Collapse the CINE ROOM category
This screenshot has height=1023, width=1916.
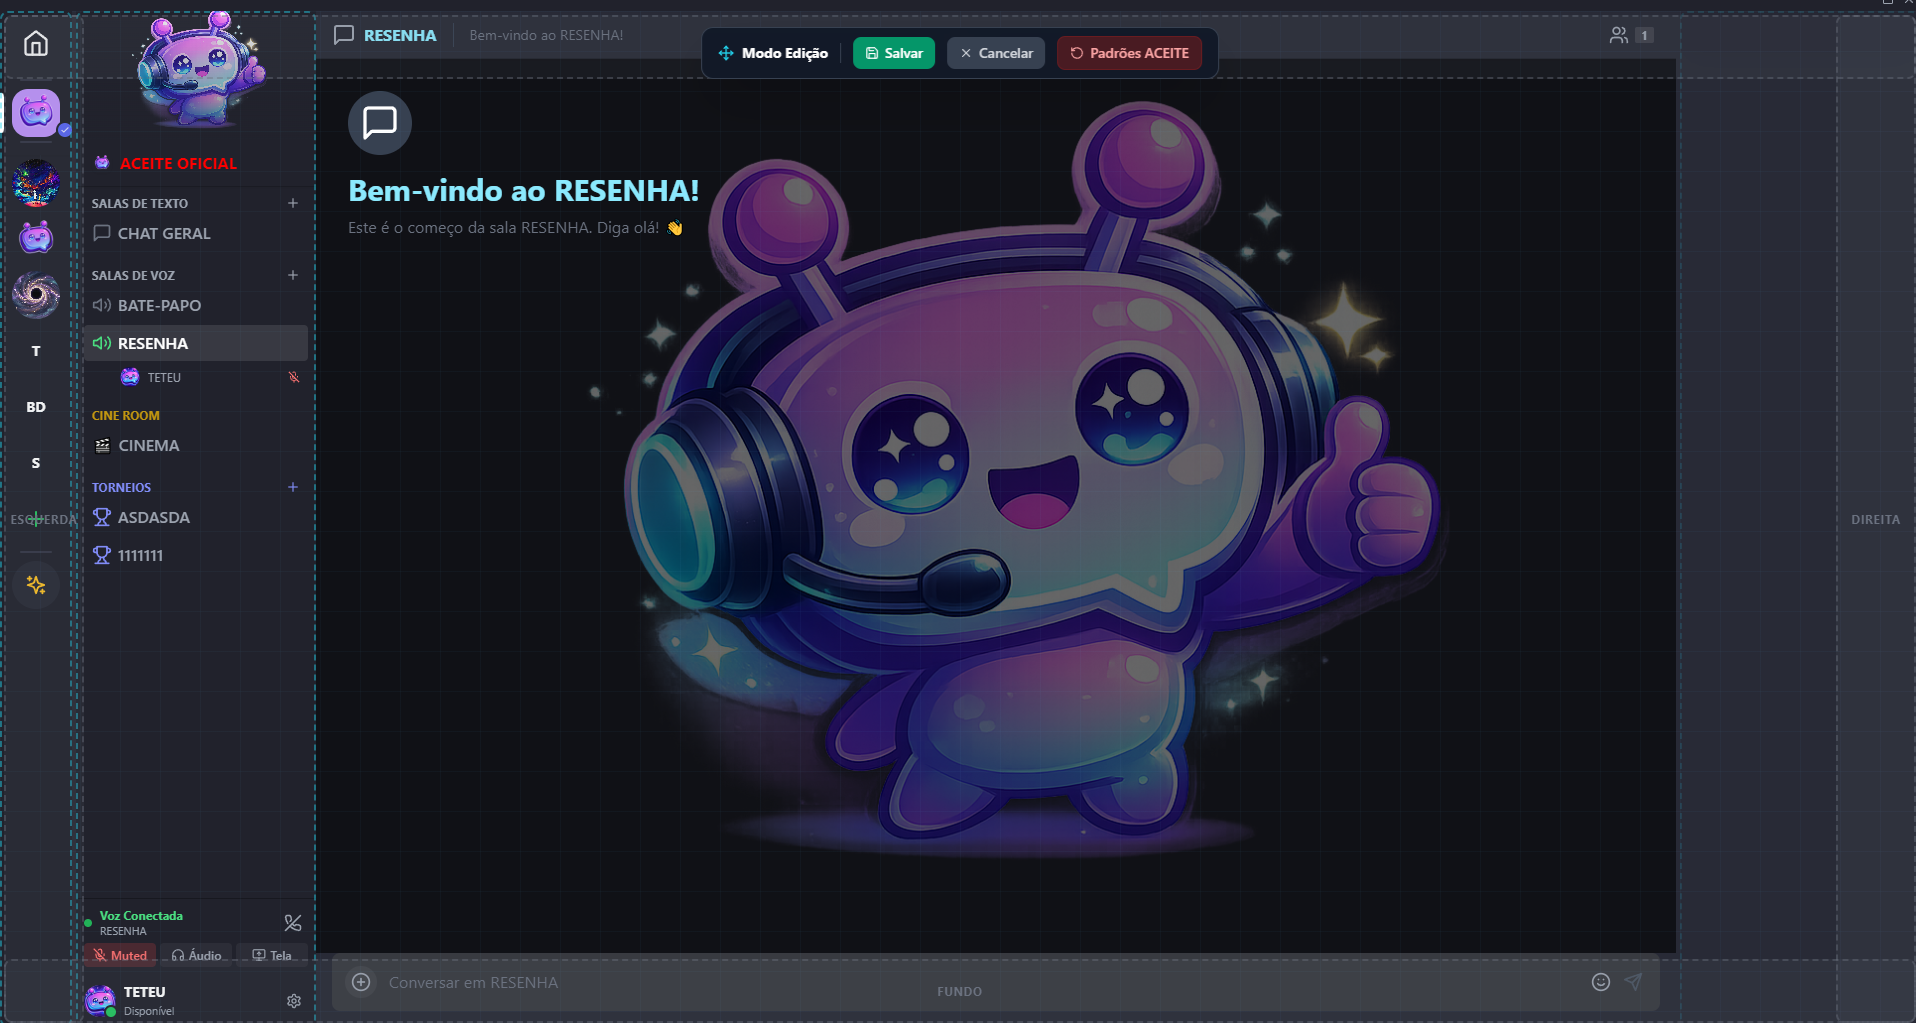(x=126, y=415)
